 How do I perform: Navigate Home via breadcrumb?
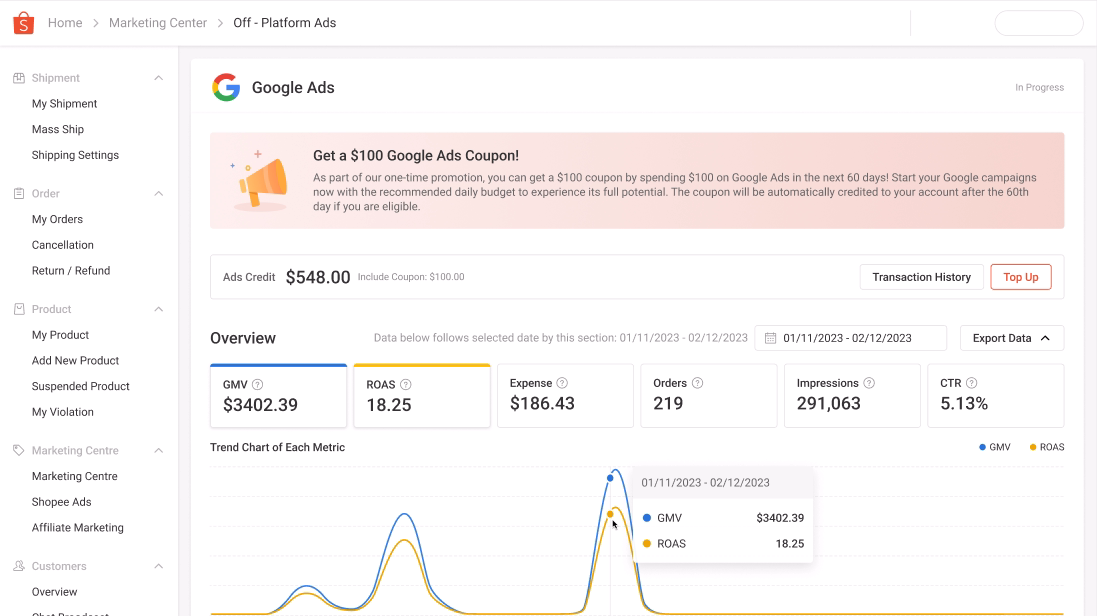pyautogui.click(x=65, y=22)
